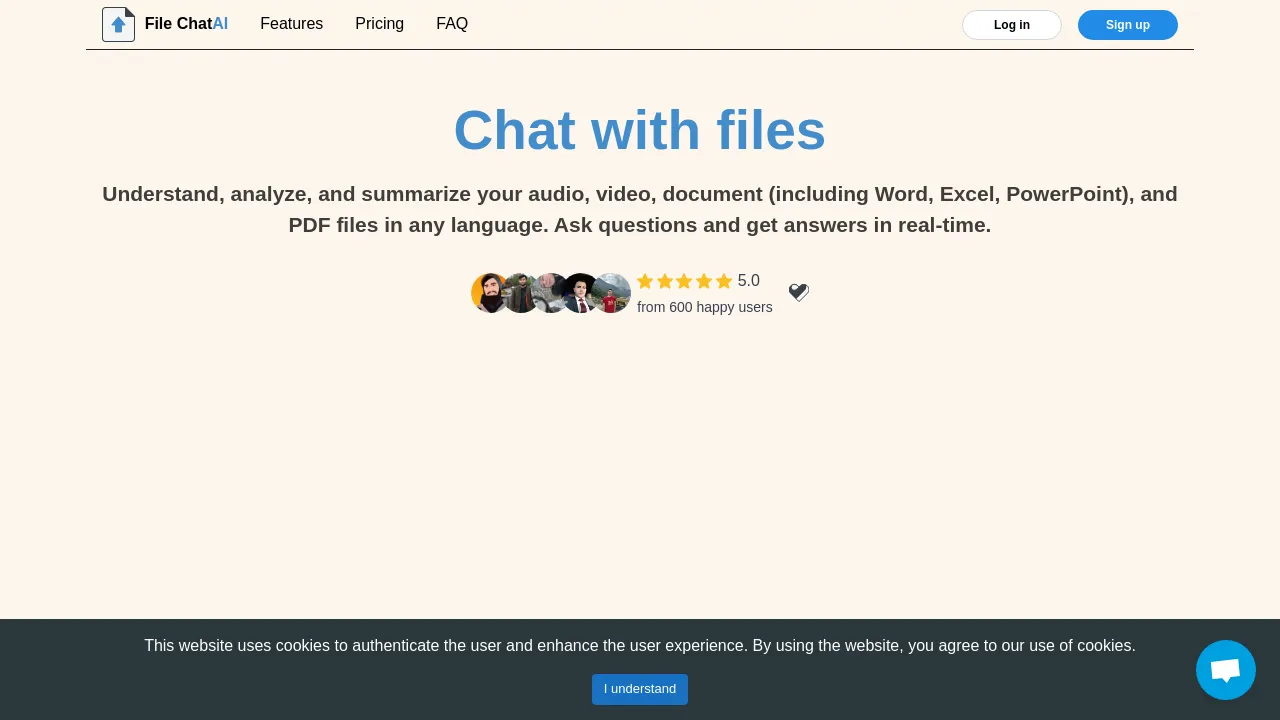Click the from 600 happy users text
Image resolution: width=1280 pixels, height=720 pixels.
[x=704, y=307]
